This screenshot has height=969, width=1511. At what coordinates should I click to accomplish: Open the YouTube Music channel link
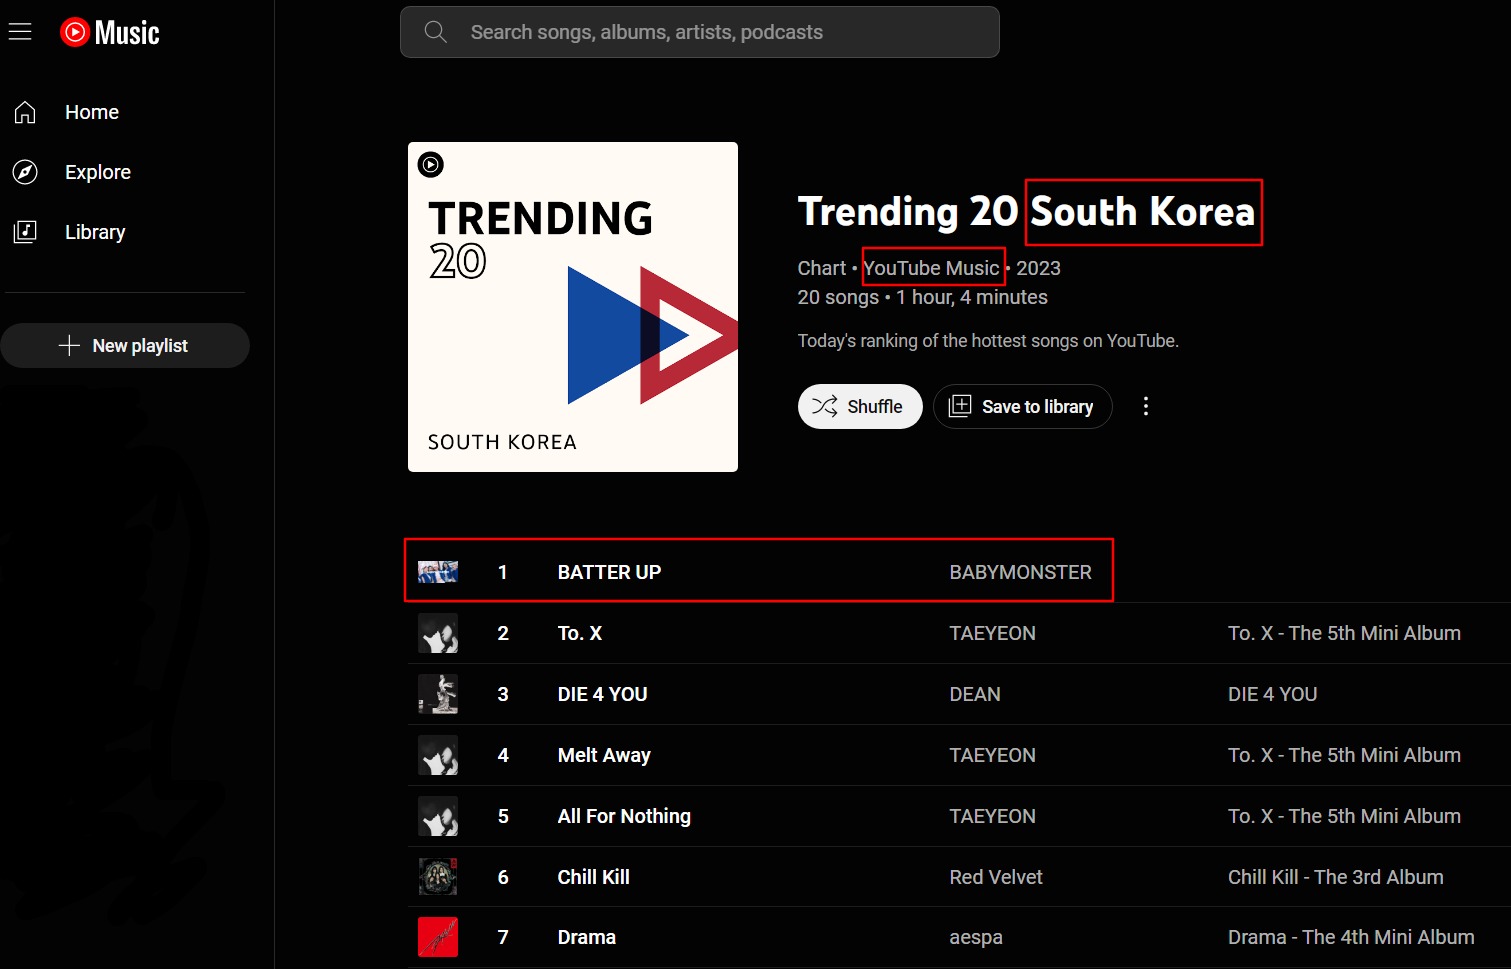coord(931,268)
